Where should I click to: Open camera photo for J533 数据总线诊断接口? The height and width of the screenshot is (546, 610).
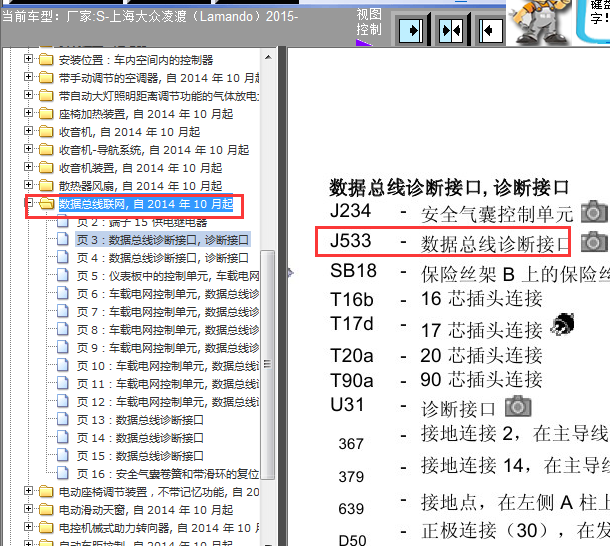coord(594,242)
